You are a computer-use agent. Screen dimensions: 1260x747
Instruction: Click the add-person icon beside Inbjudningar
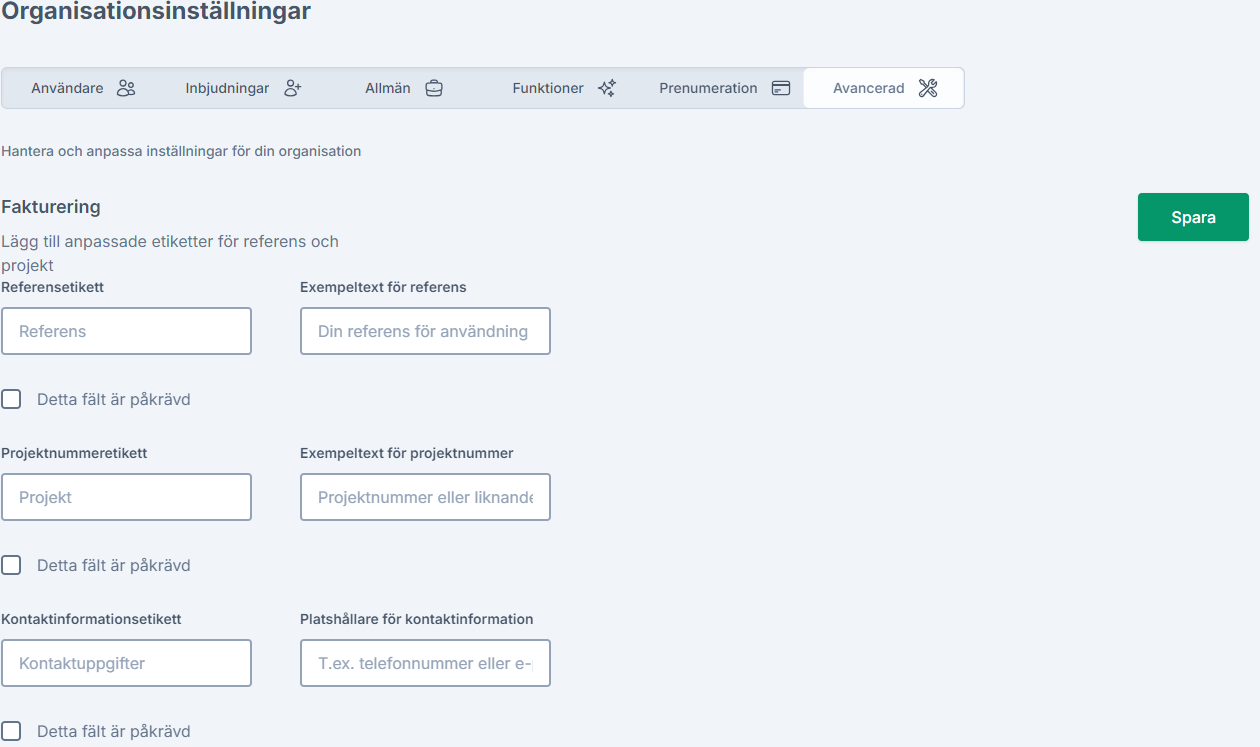click(292, 88)
